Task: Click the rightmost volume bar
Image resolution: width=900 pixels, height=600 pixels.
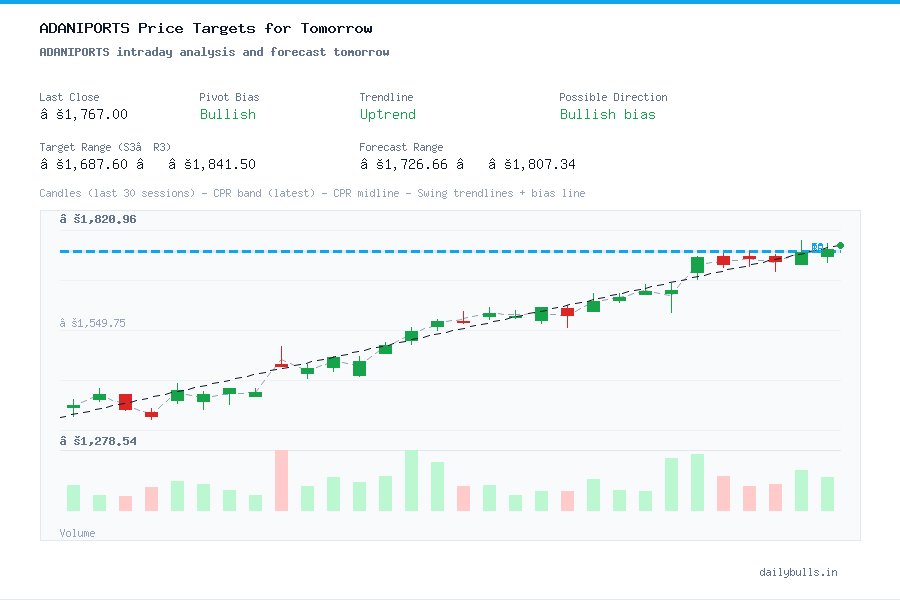Action: point(827,494)
